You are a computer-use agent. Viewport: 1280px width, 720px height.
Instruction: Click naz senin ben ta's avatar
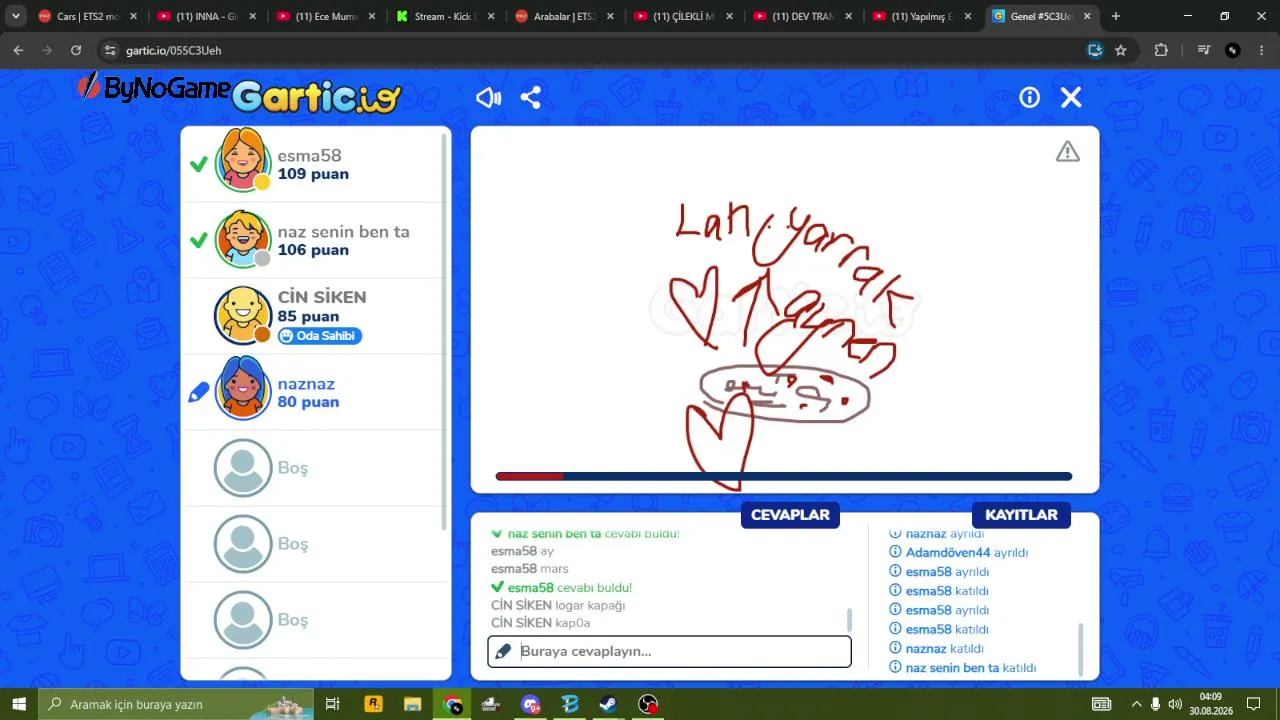tap(243, 239)
